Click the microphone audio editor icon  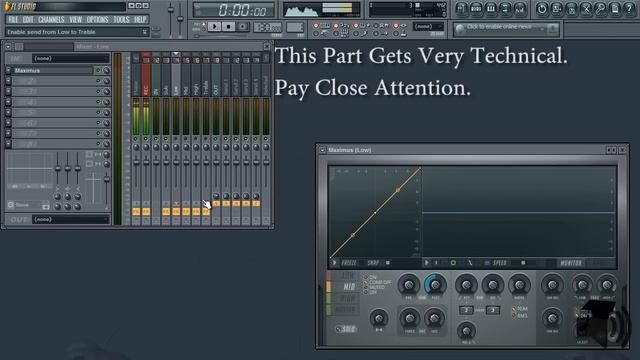(600, 9)
